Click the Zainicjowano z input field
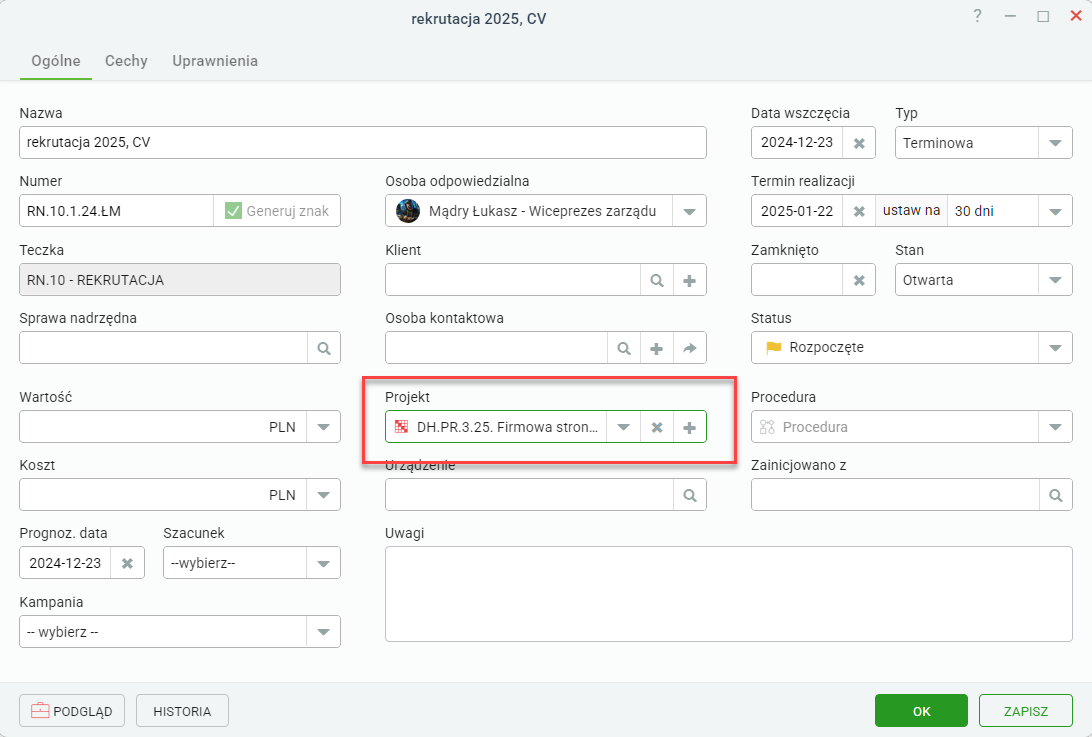This screenshot has height=737, width=1092. tap(895, 495)
